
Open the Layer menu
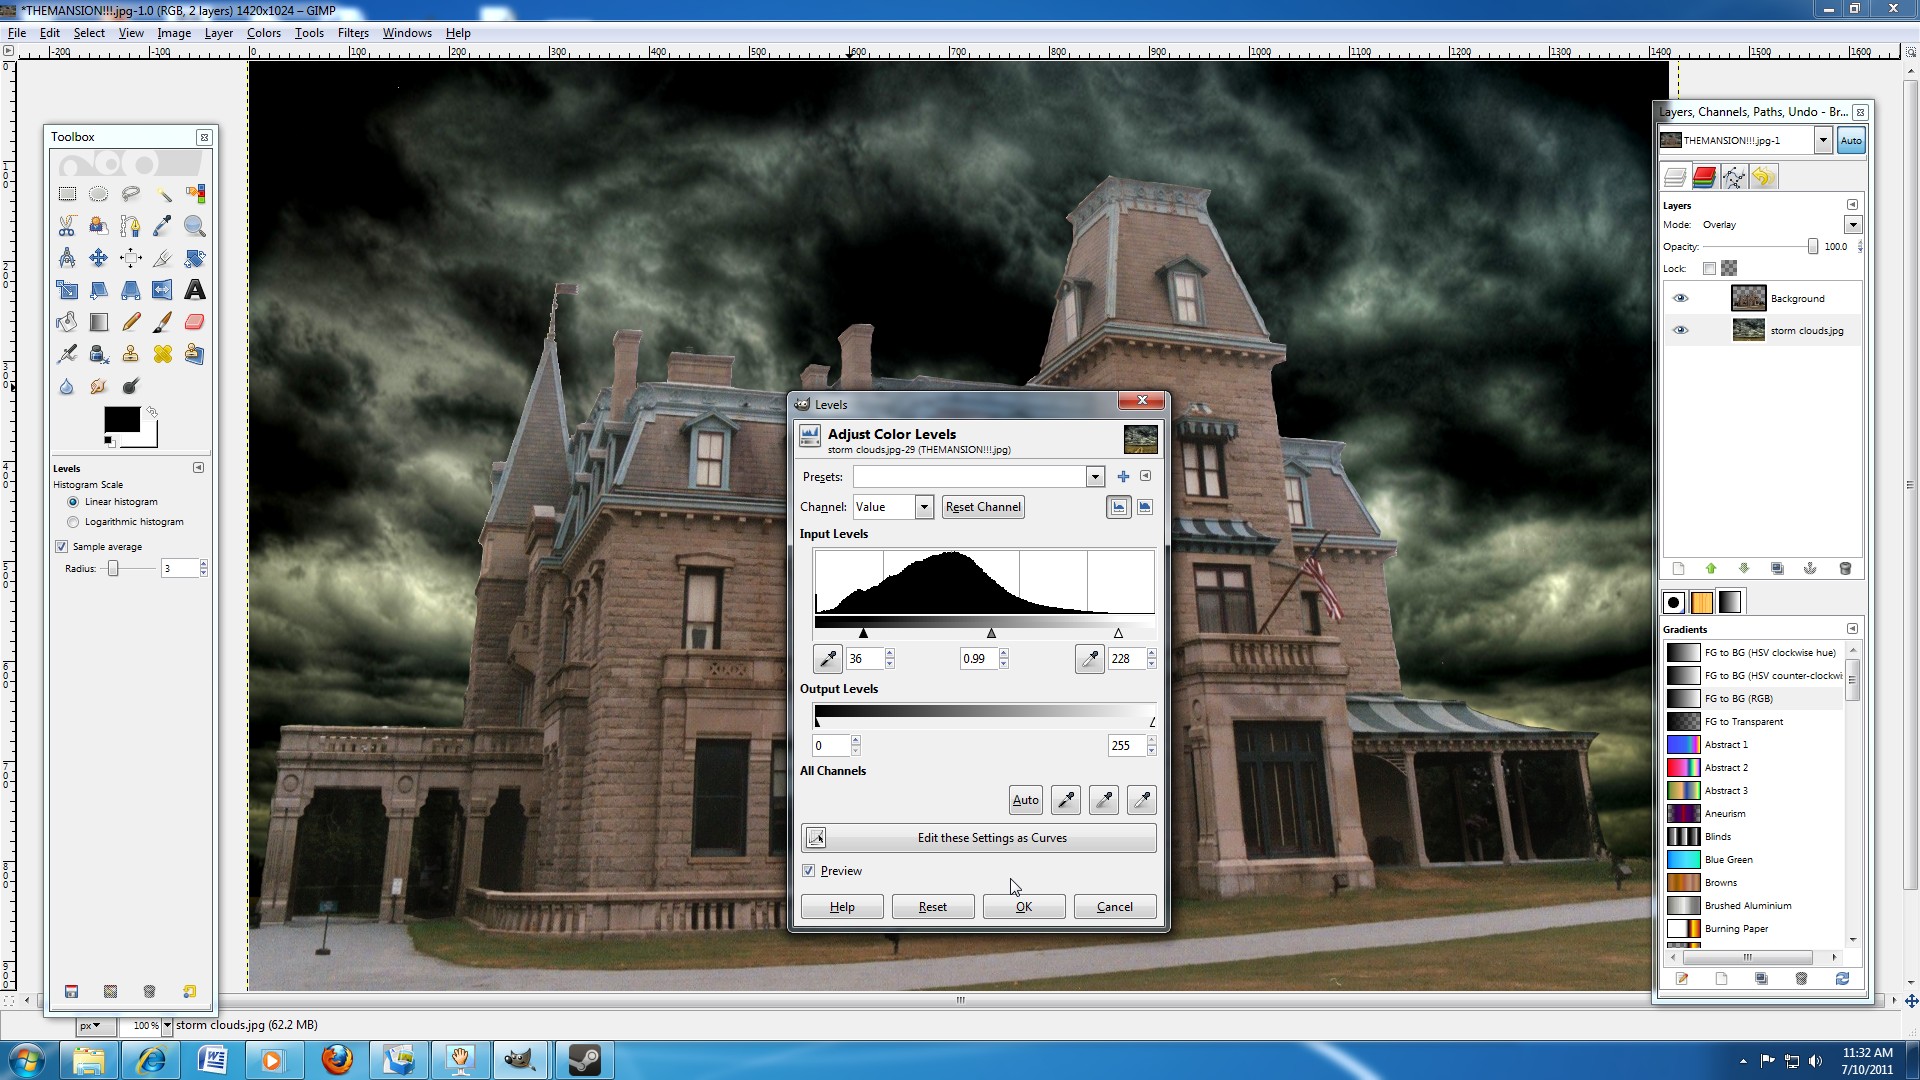click(218, 33)
